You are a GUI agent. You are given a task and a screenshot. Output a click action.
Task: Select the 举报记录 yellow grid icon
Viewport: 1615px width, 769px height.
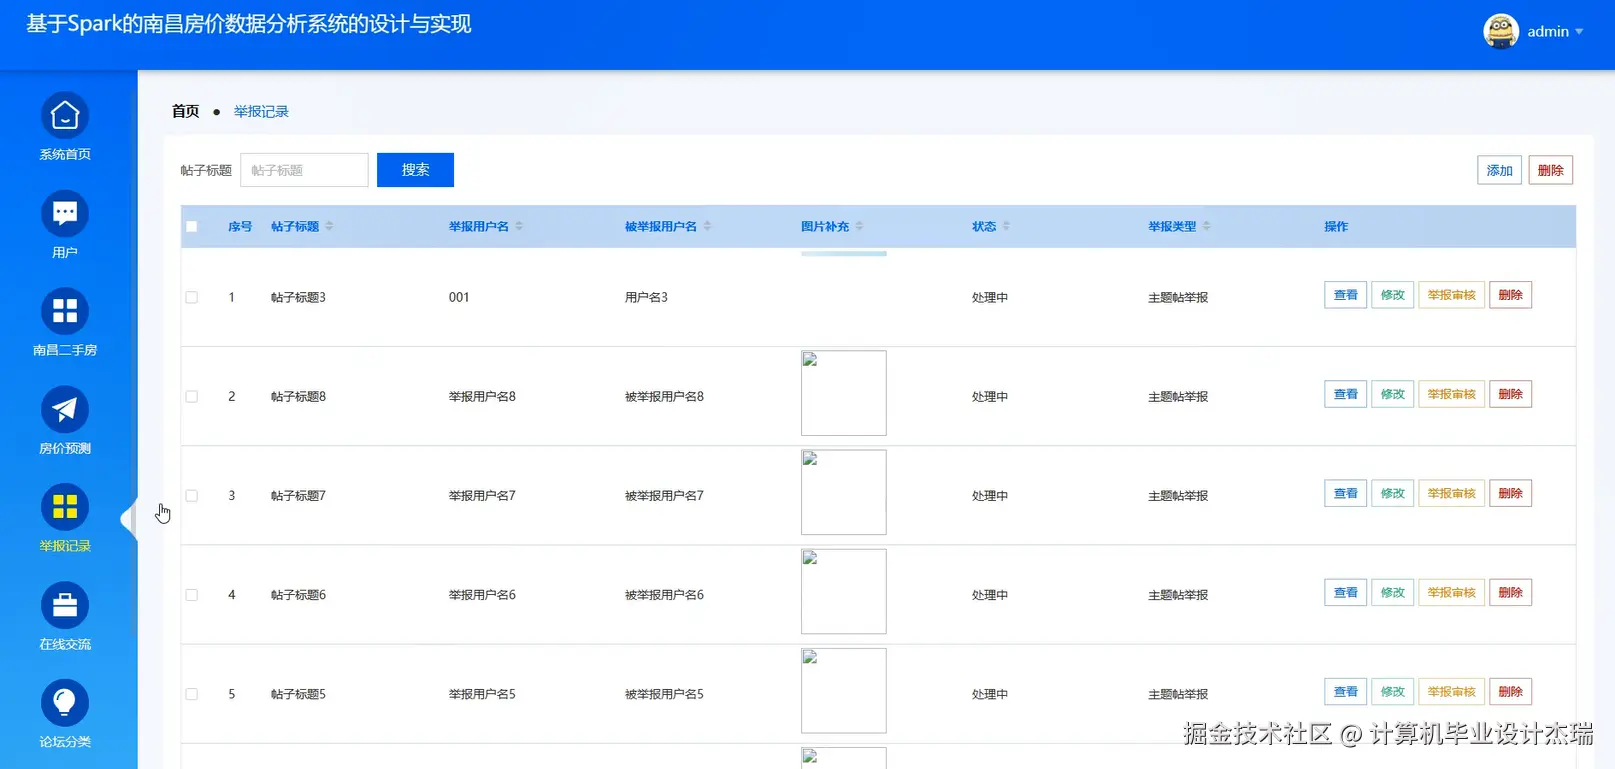[65, 508]
